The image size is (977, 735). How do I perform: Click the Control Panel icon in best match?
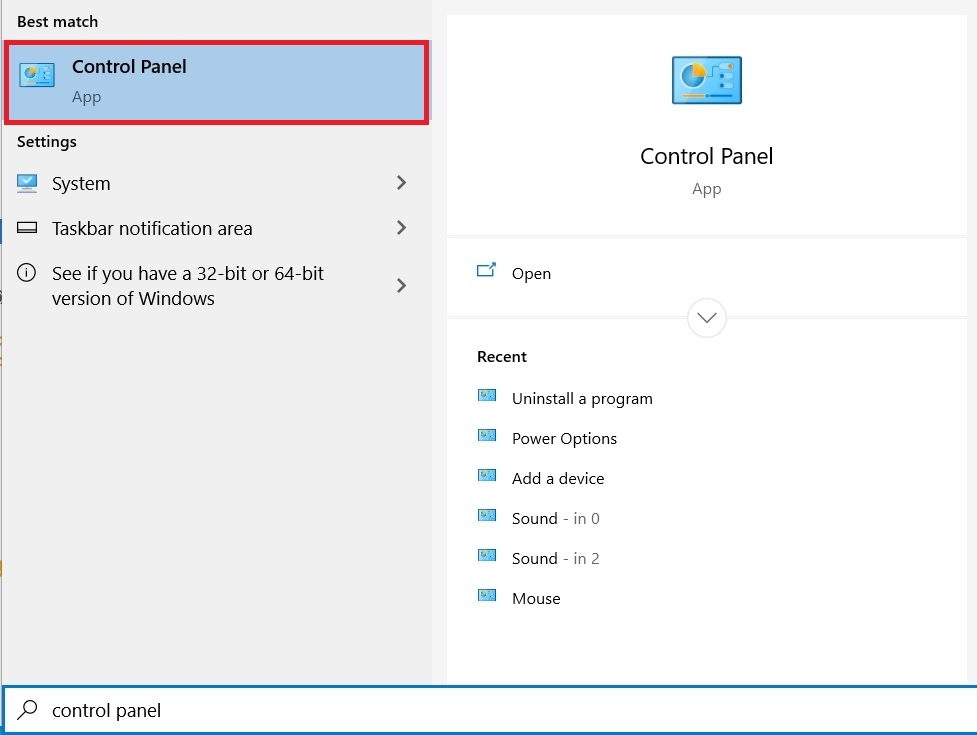click(37, 75)
